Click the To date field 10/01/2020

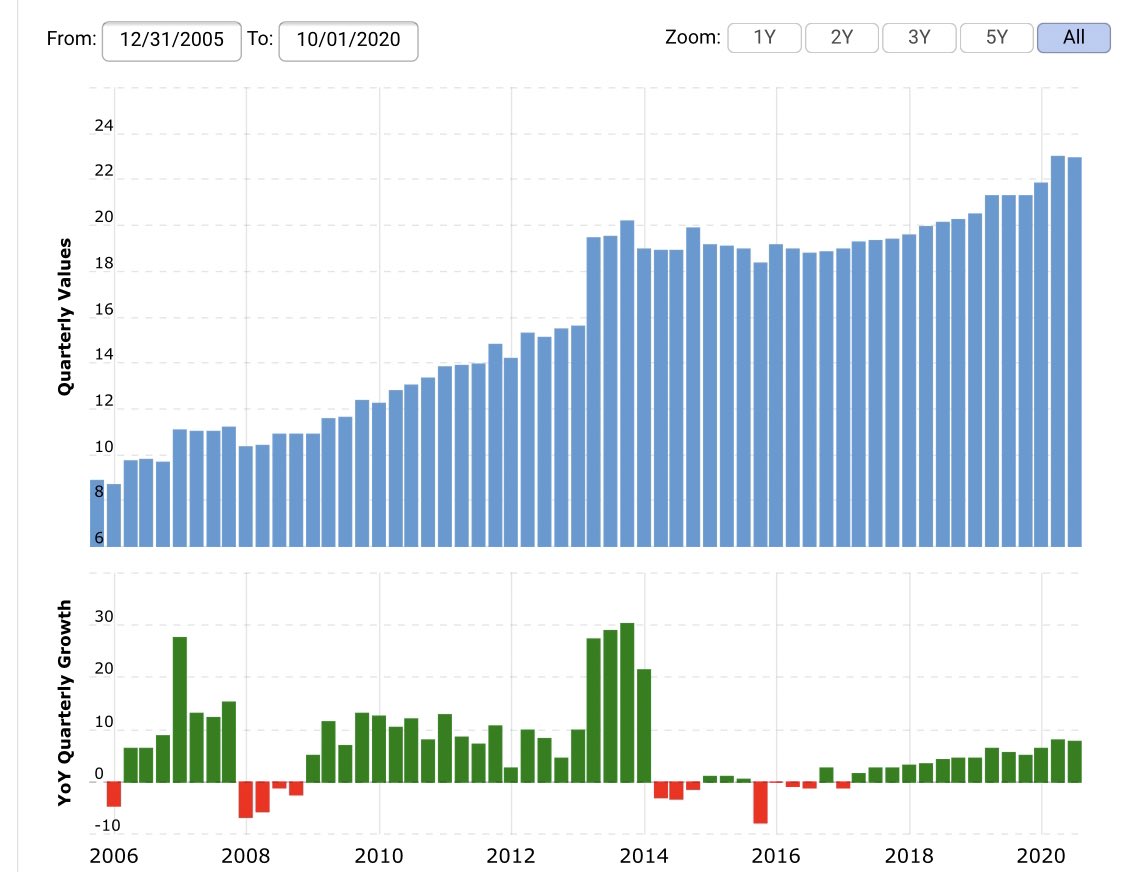coord(348,41)
